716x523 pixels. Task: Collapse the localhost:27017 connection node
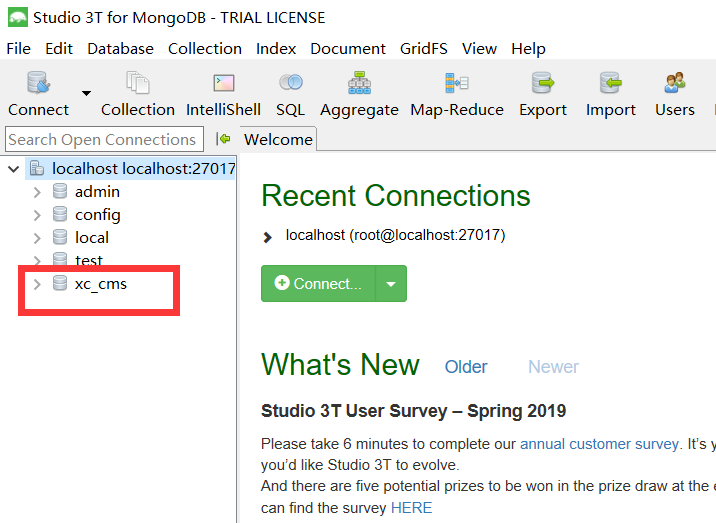coord(14,169)
